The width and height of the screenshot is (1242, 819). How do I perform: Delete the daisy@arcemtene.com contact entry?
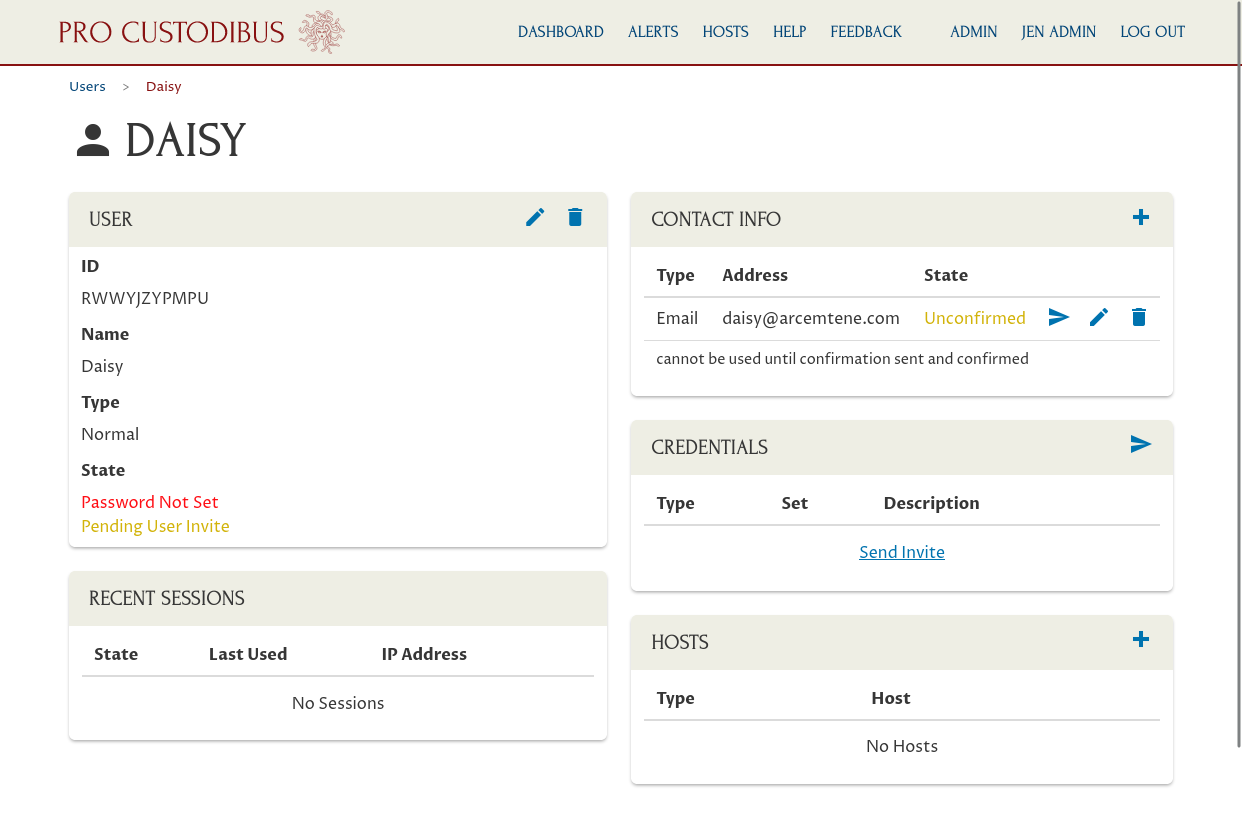tap(1139, 317)
